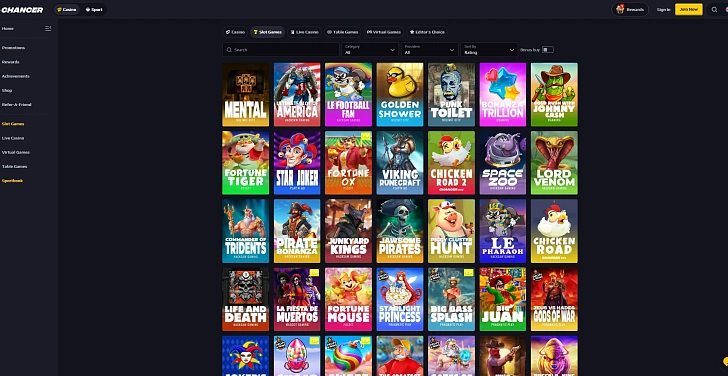
Task: Switch to the Casino tab in filter row
Action: 235,32
